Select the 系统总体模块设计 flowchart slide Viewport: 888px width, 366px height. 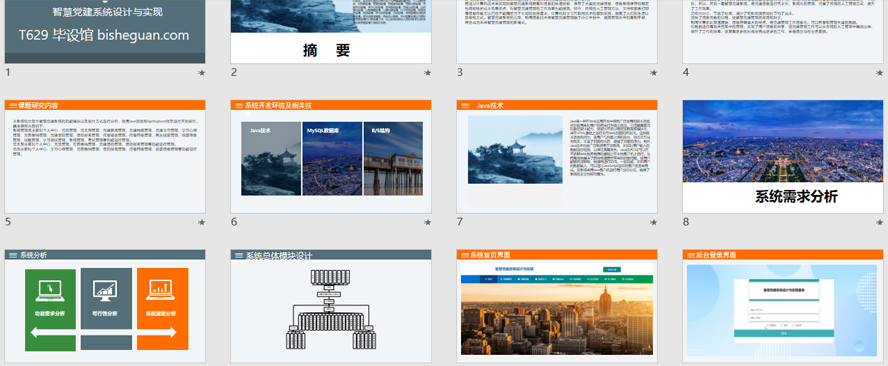pyautogui.click(x=331, y=307)
